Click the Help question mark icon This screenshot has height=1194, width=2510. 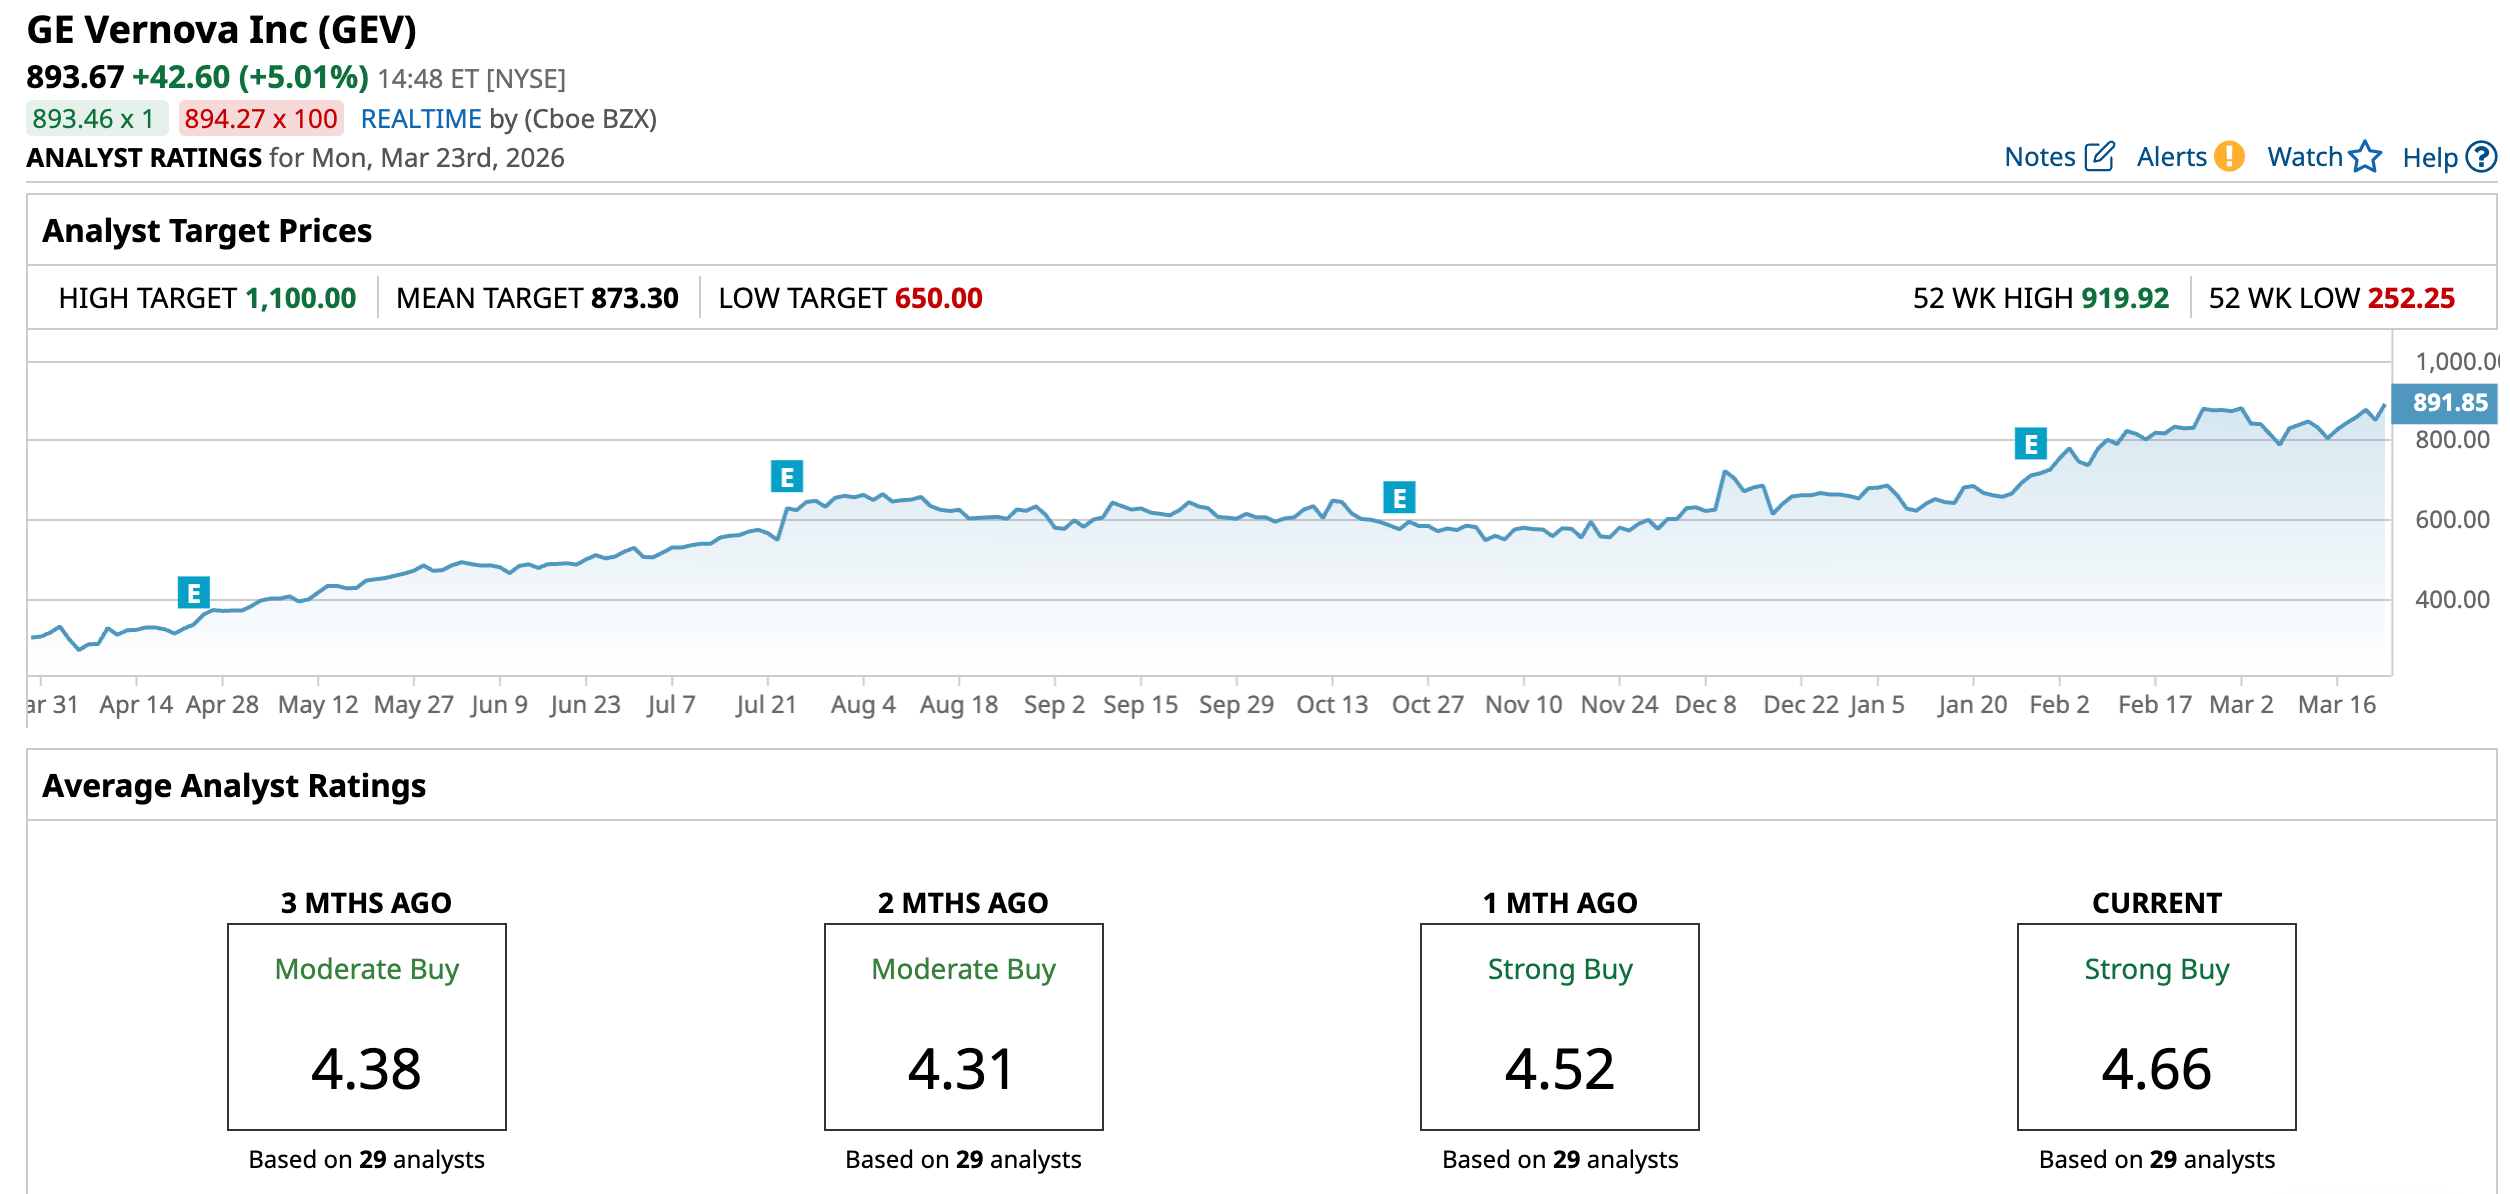[2480, 157]
